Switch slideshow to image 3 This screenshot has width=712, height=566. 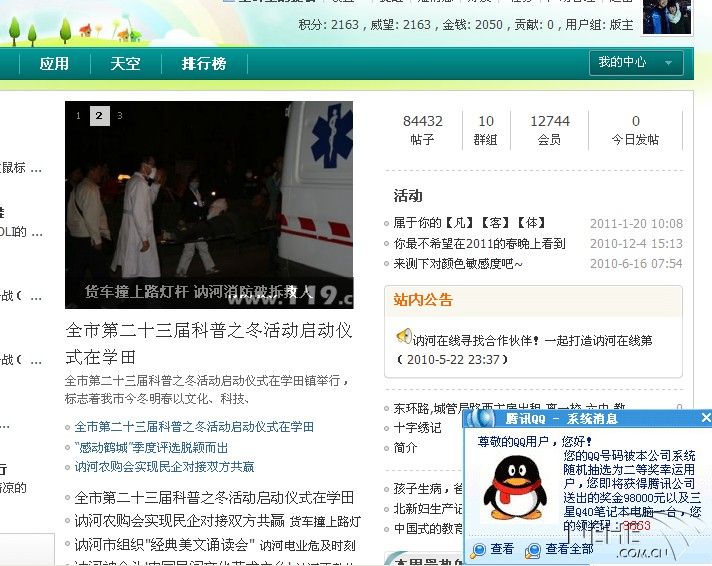point(120,116)
